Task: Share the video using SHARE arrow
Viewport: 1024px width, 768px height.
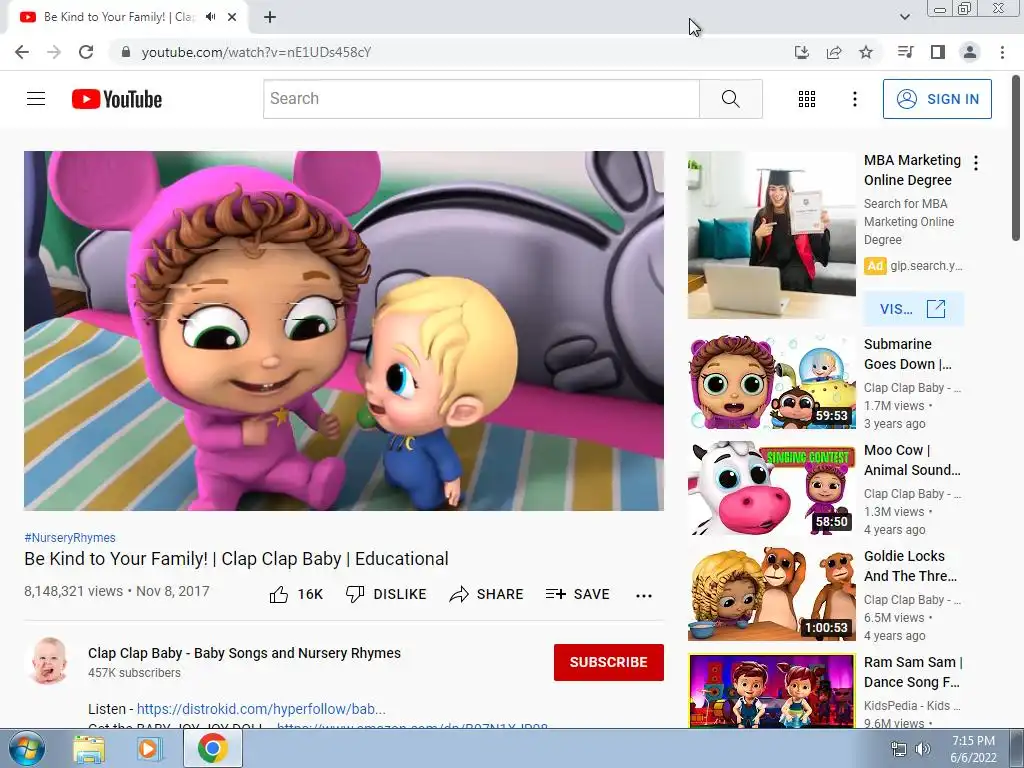Action: 487,594
